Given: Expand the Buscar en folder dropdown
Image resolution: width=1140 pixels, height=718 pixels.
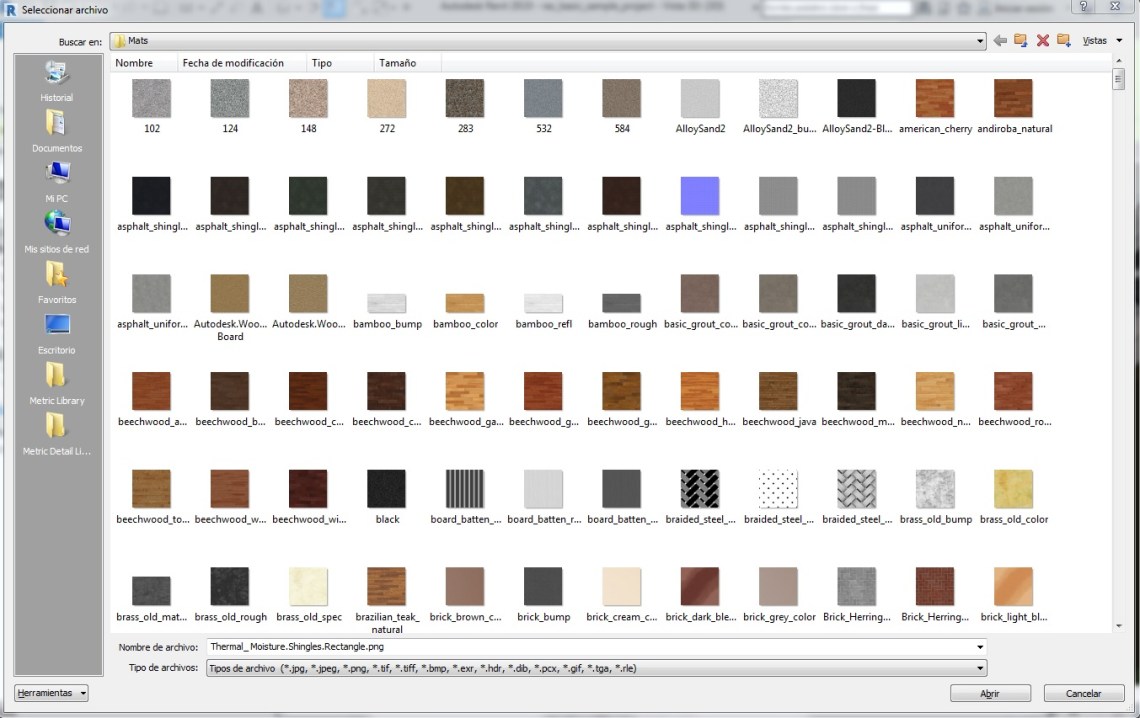Looking at the screenshot, I should [x=980, y=41].
